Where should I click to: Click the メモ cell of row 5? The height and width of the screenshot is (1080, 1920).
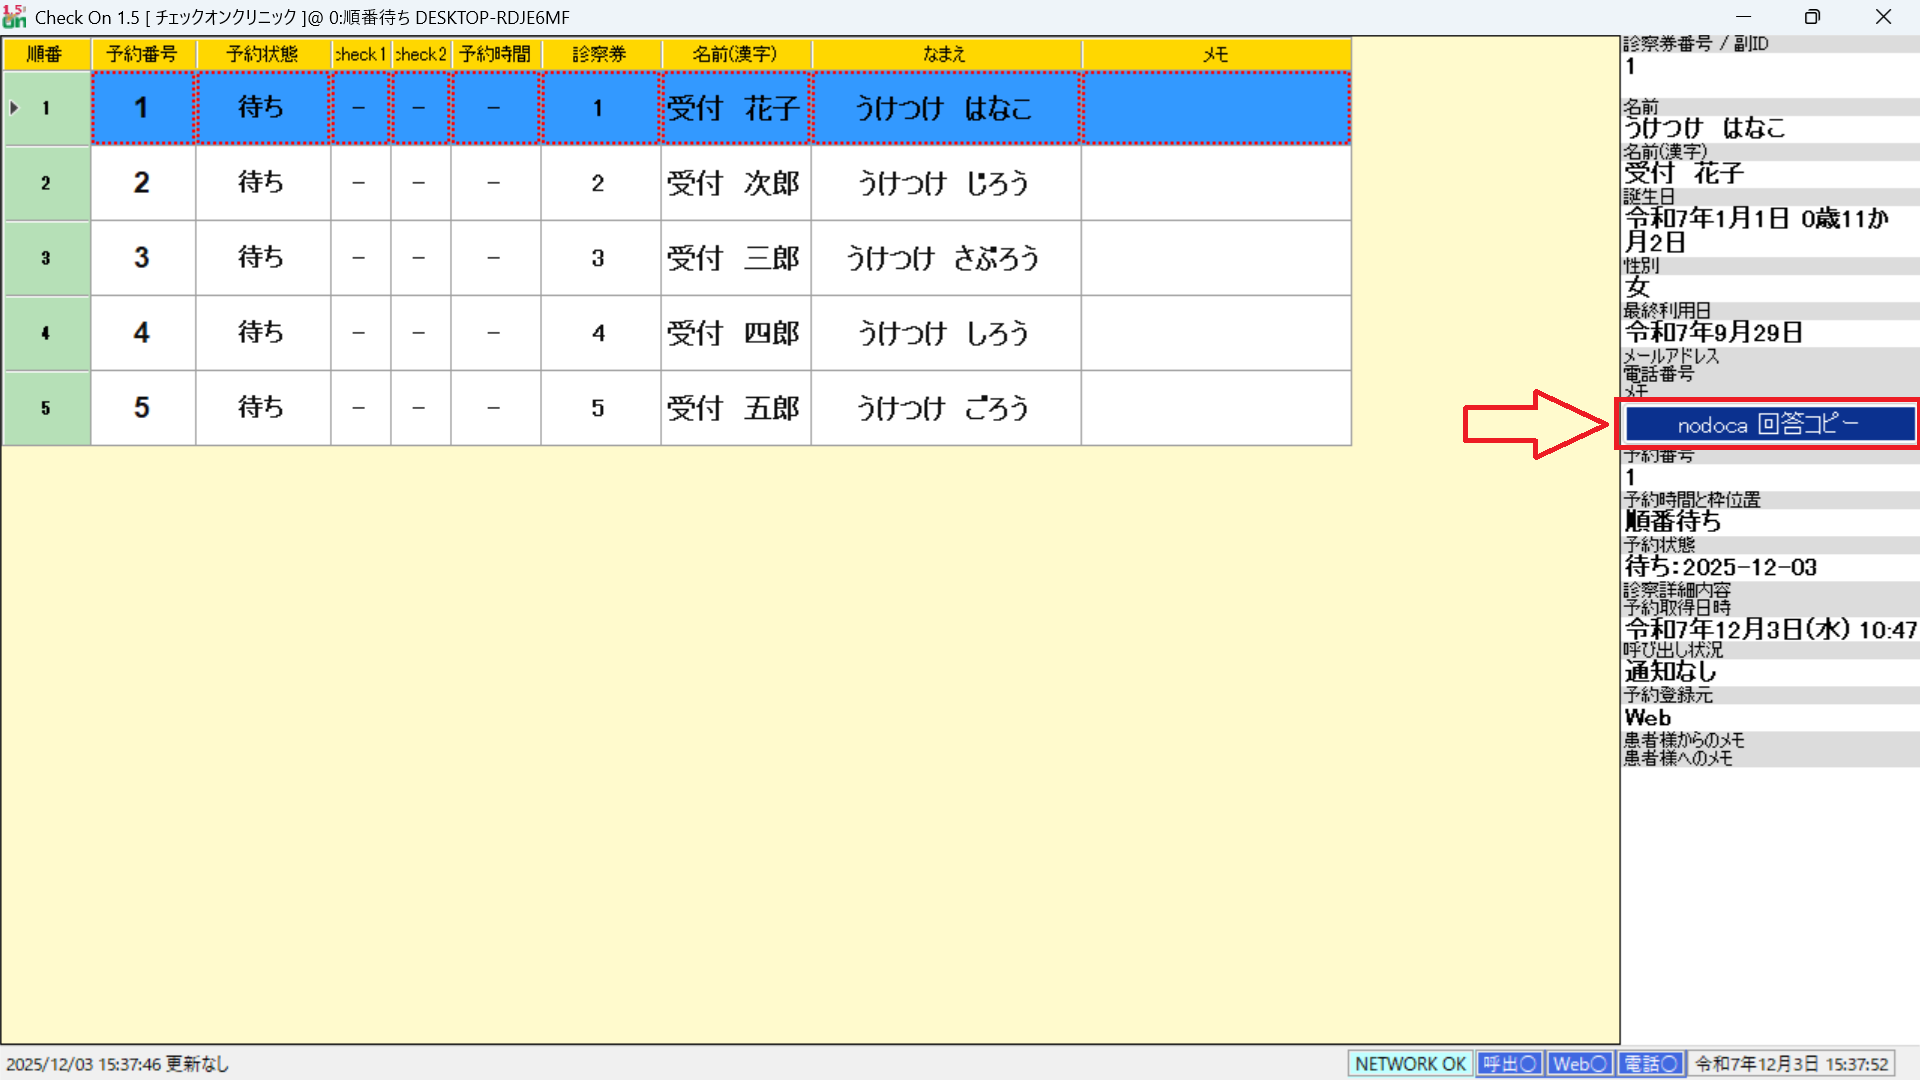point(1215,408)
